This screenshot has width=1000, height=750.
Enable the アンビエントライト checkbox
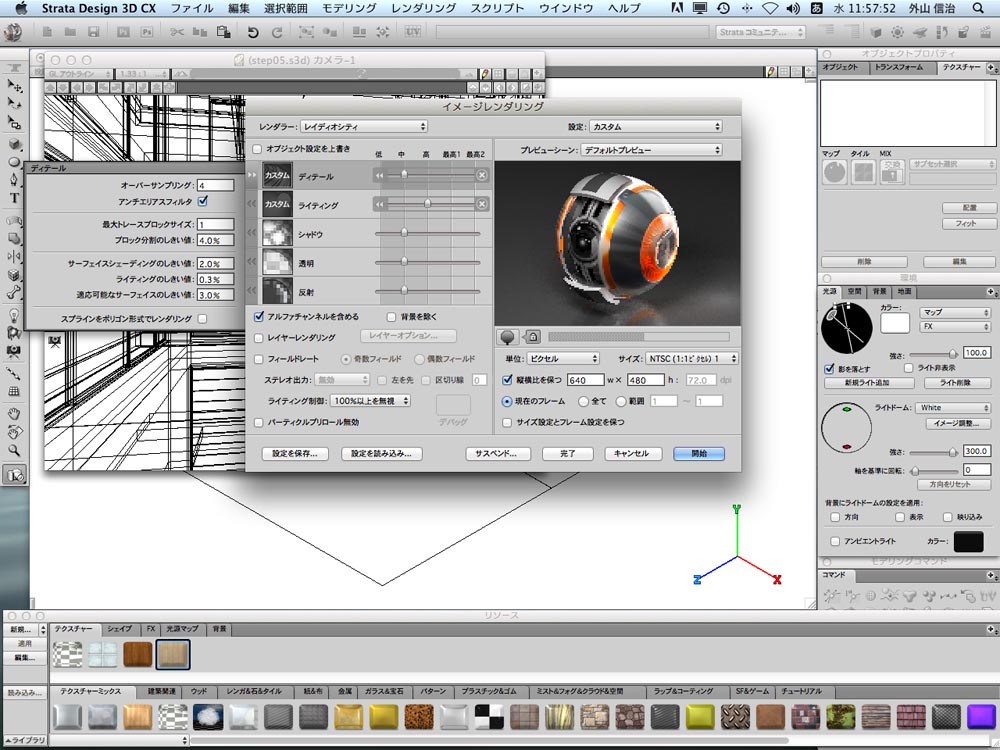pyautogui.click(x=835, y=541)
